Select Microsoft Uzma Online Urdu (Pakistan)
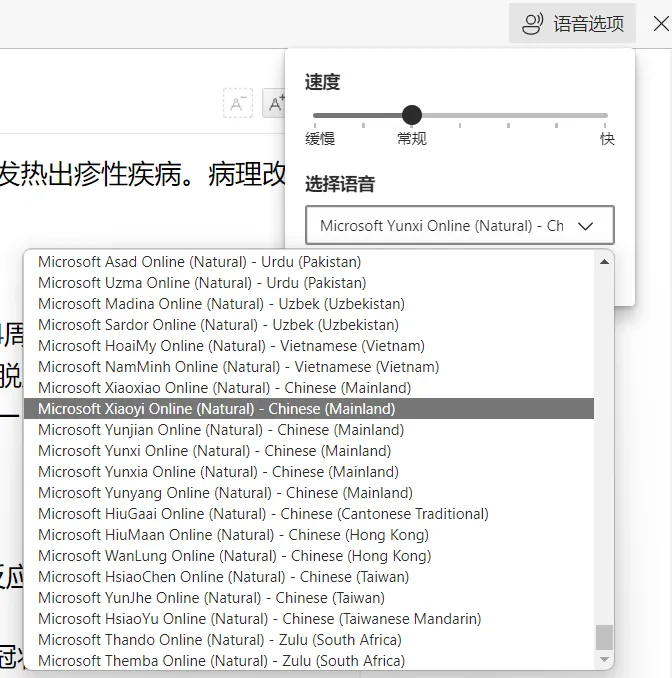This screenshot has height=678, width=672. point(309,283)
